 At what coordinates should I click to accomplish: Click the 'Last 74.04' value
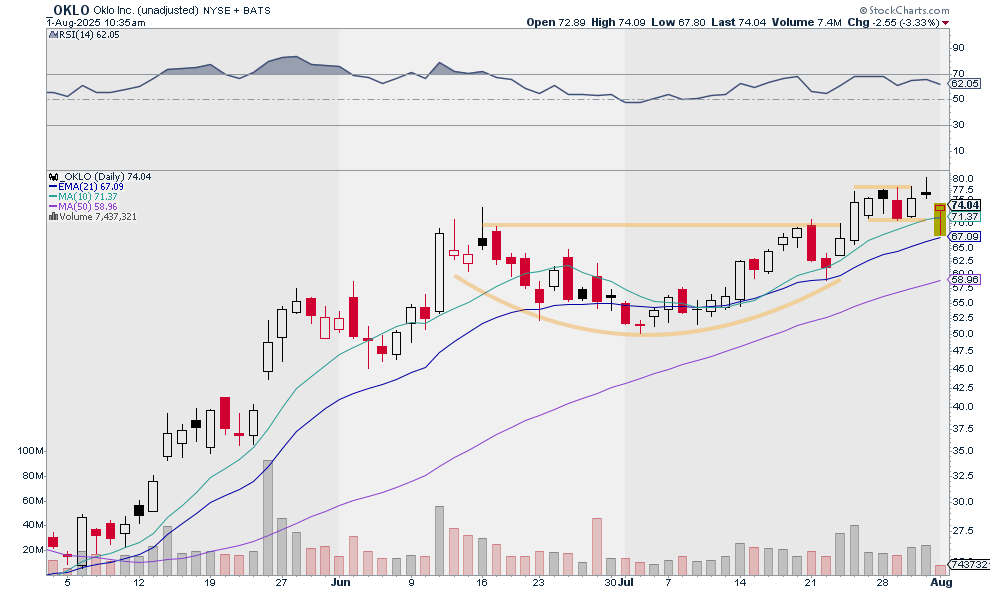pyautogui.click(x=738, y=22)
